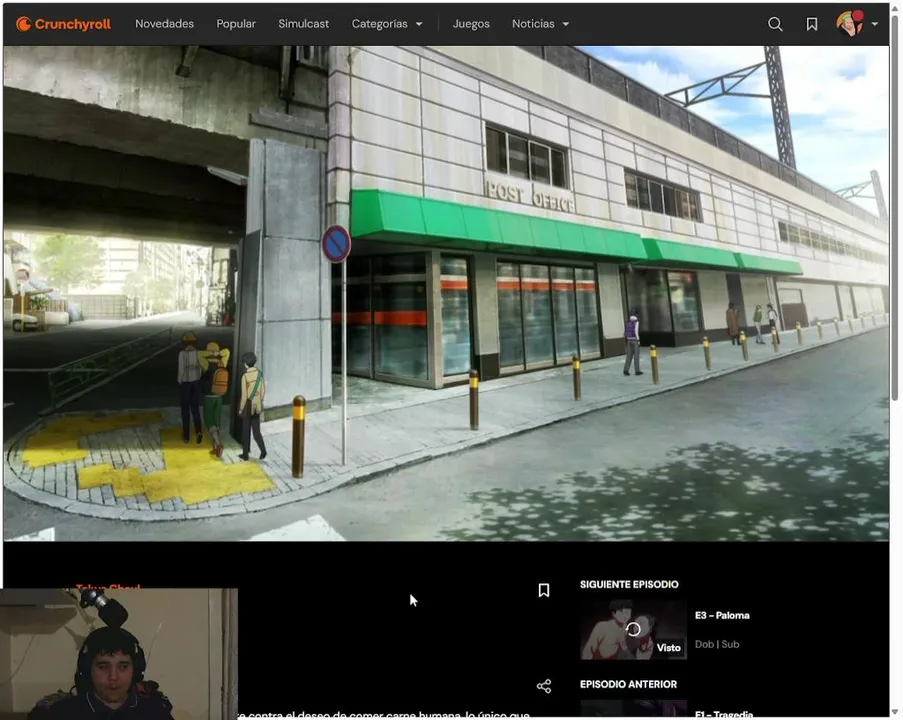
Task: Click the EPISODIO ANTERIOR heading
Action: [628, 684]
